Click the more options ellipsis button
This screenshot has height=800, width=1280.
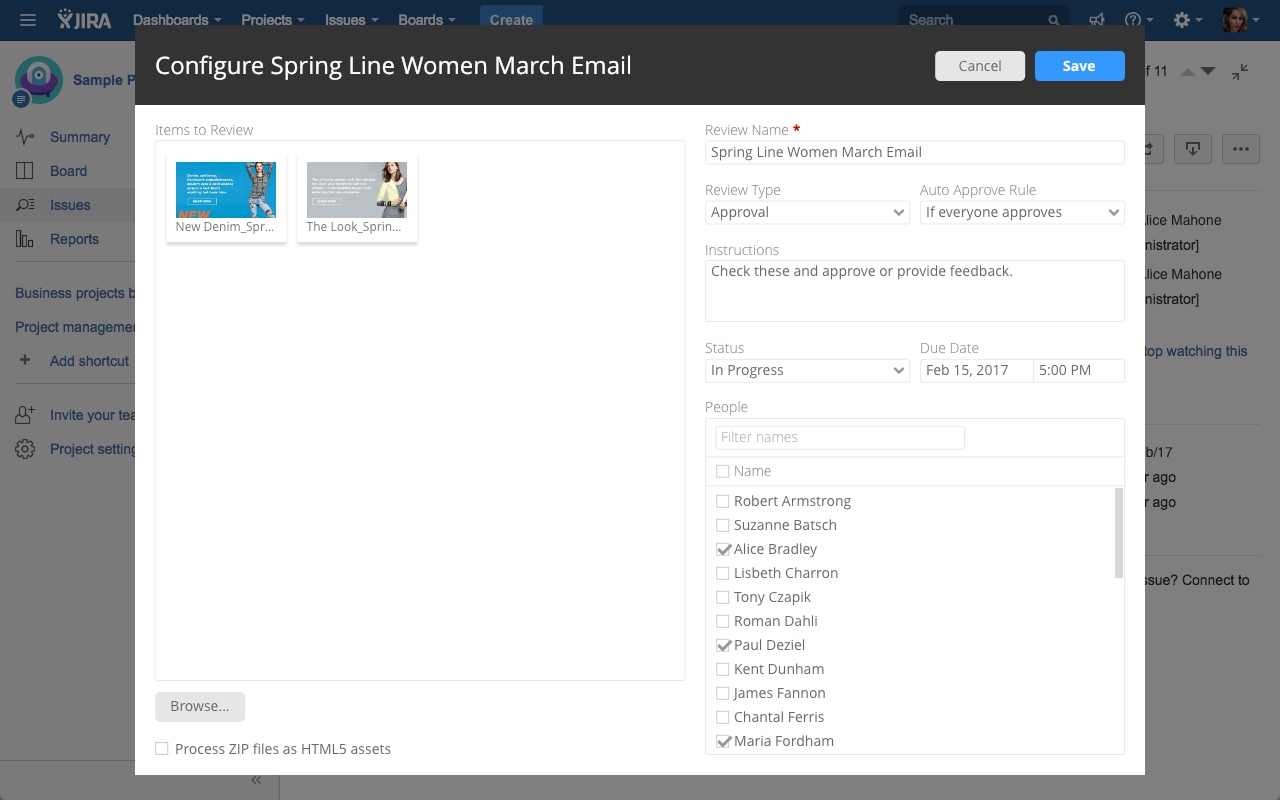point(1241,149)
